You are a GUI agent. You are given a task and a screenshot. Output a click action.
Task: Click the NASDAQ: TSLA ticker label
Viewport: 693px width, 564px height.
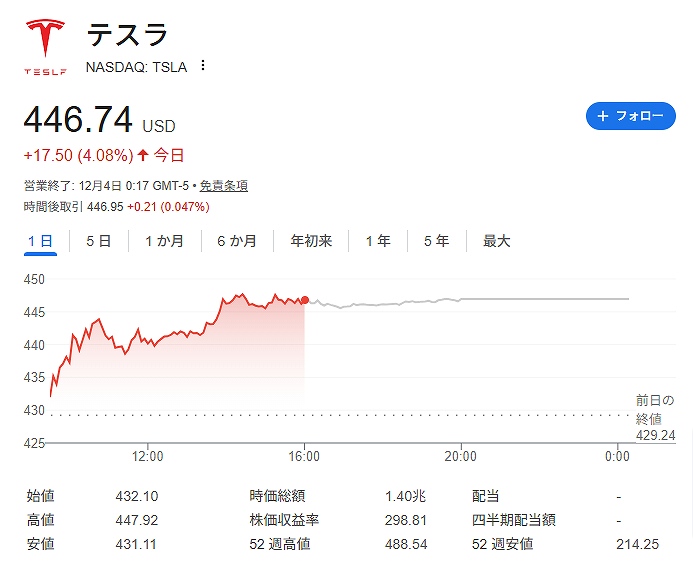[137, 67]
